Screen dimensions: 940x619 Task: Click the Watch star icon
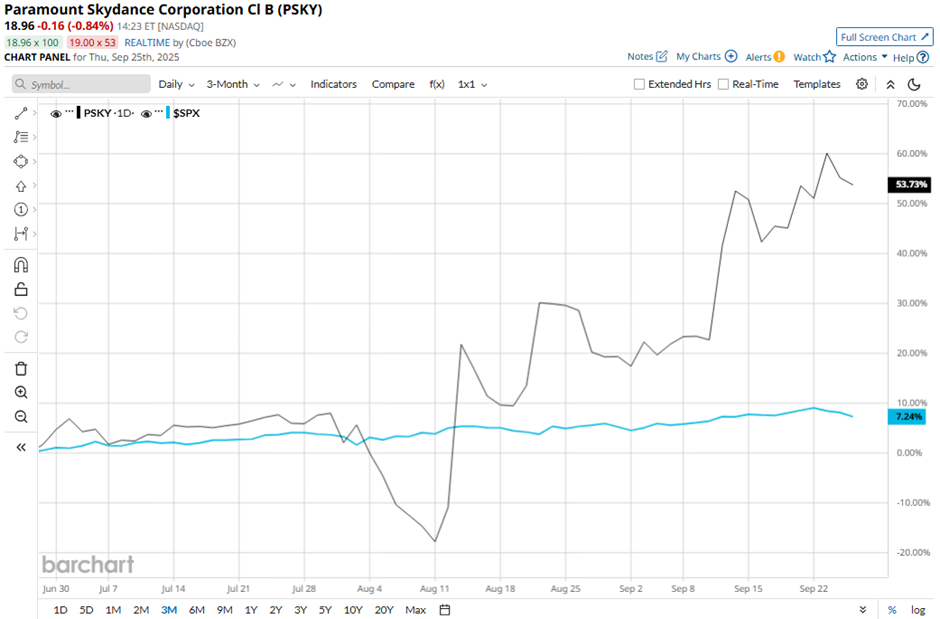[830, 56]
